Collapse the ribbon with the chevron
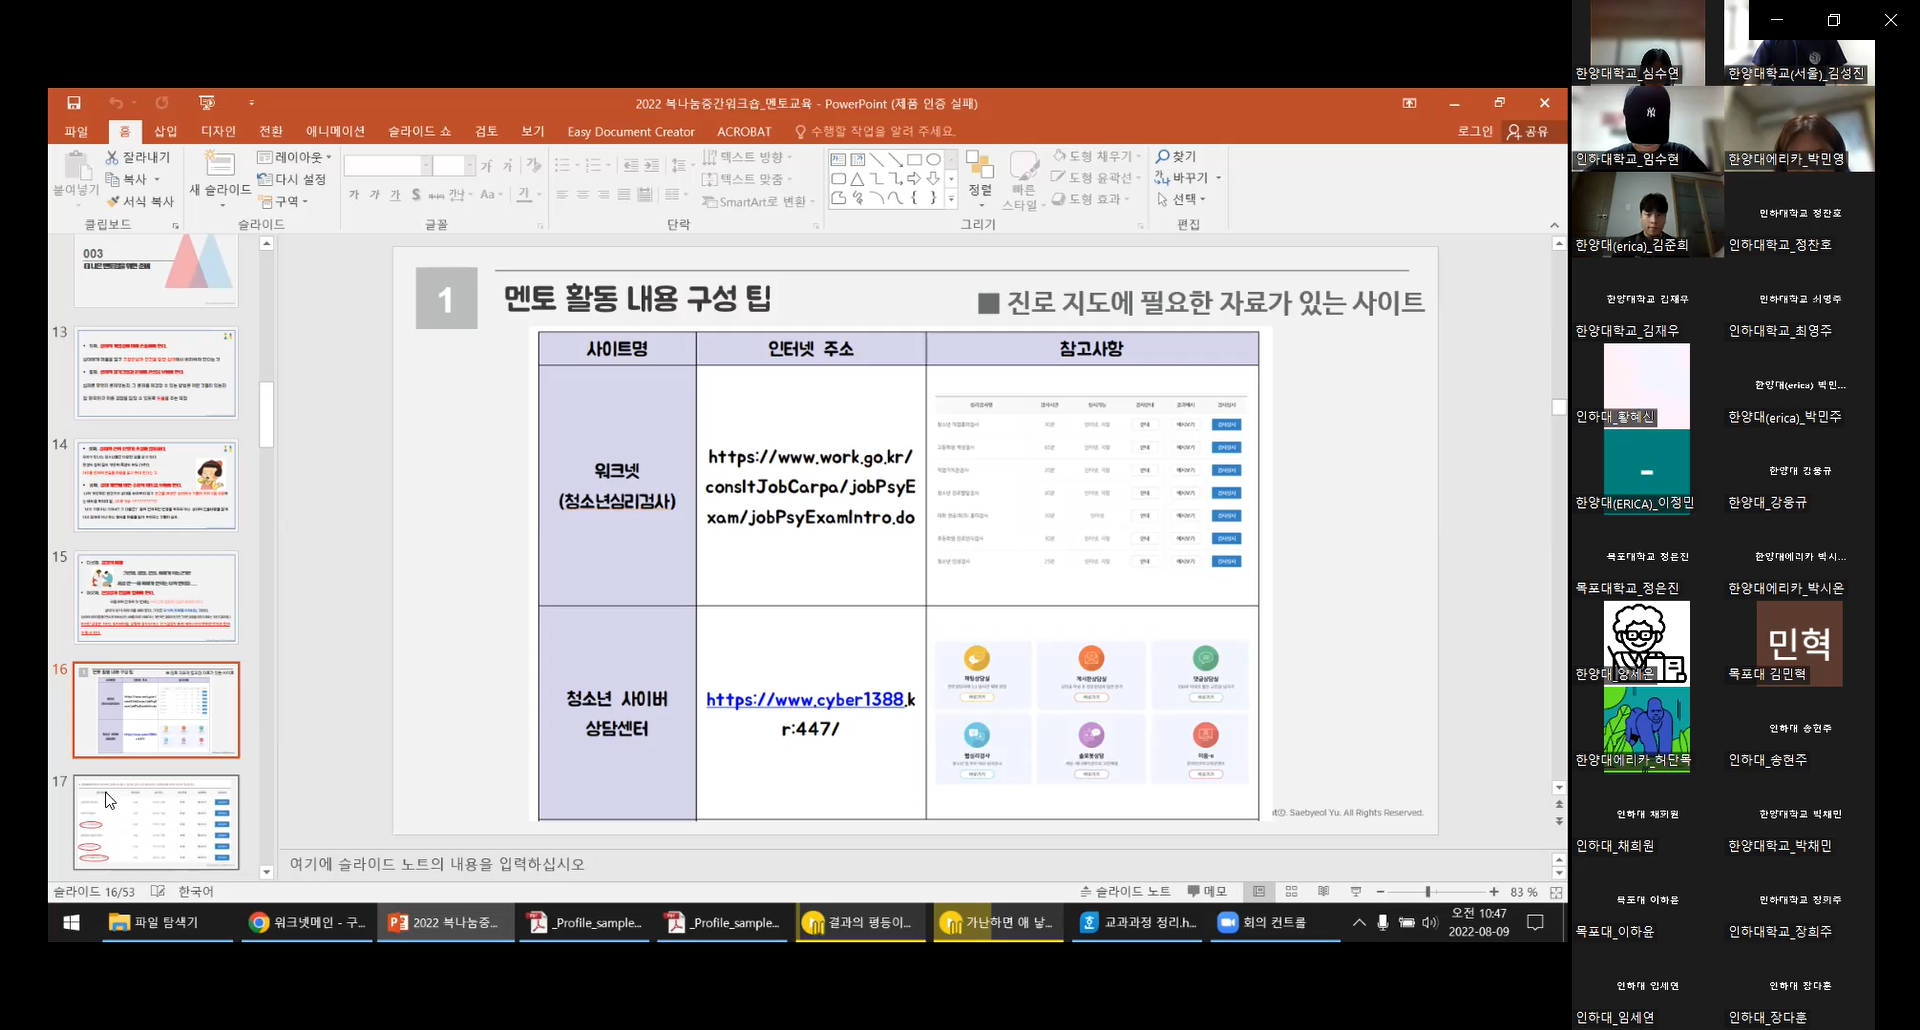Image resolution: width=1920 pixels, height=1030 pixels. [1554, 225]
